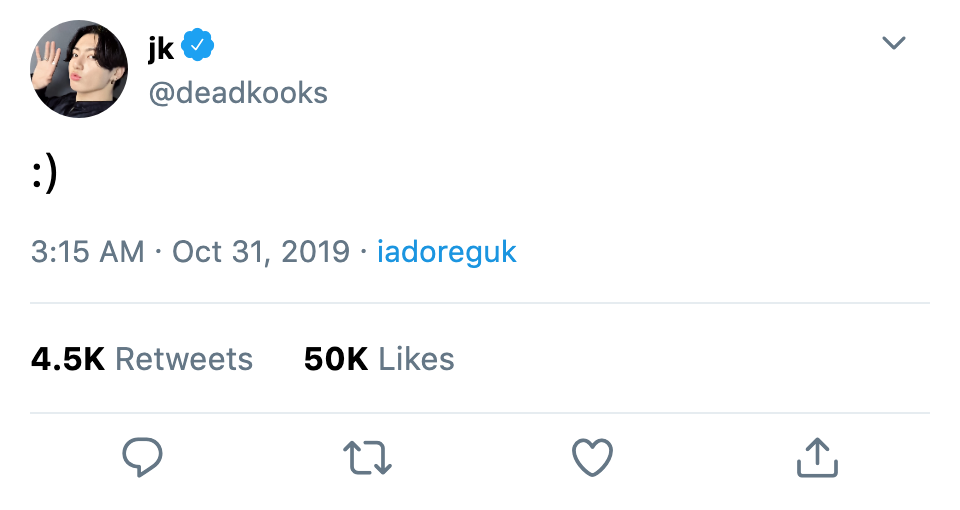960x510 pixels.
Task: View the 50K like count
Action: coord(336,359)
